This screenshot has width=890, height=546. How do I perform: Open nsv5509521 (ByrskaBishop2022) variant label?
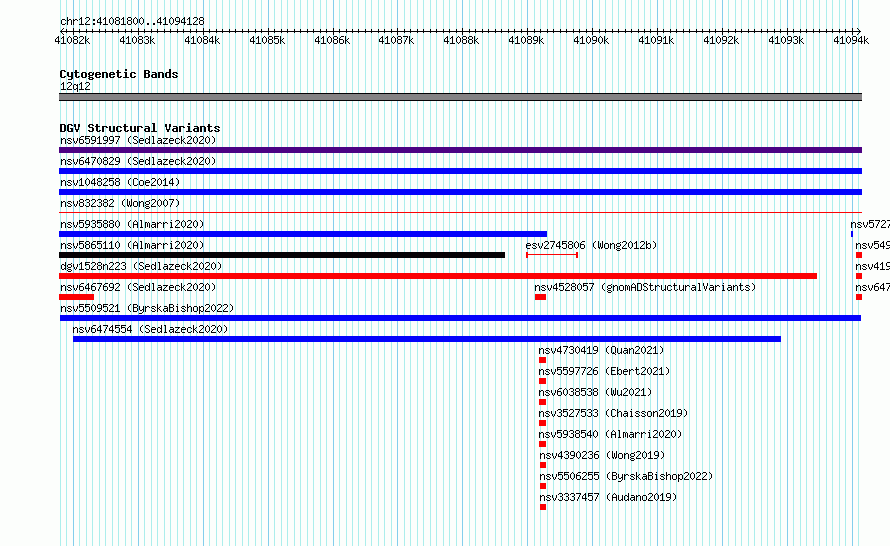tap(147, 308)
